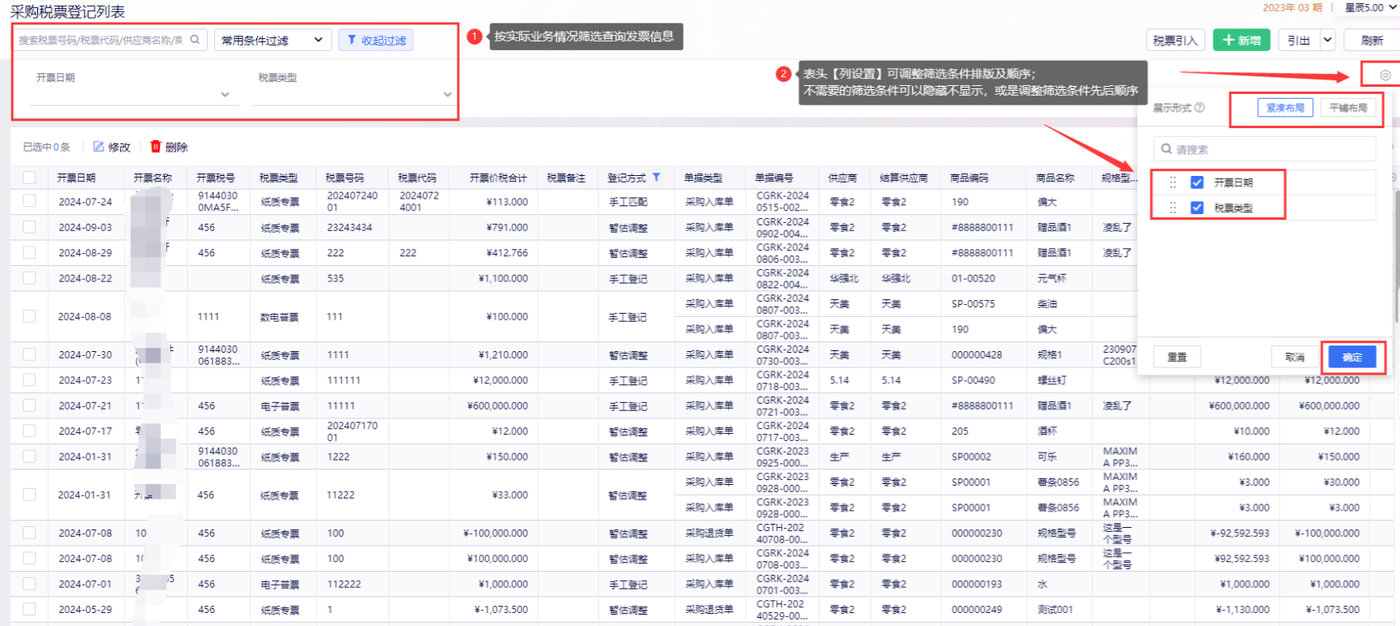Toggle the select-all checkbox in table header

point(29,177)
